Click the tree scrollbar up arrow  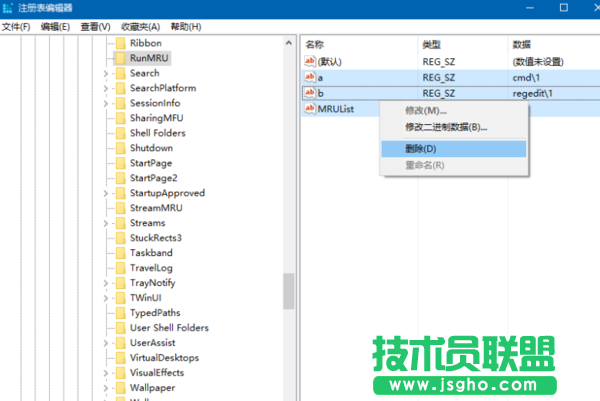click(289, 43)
